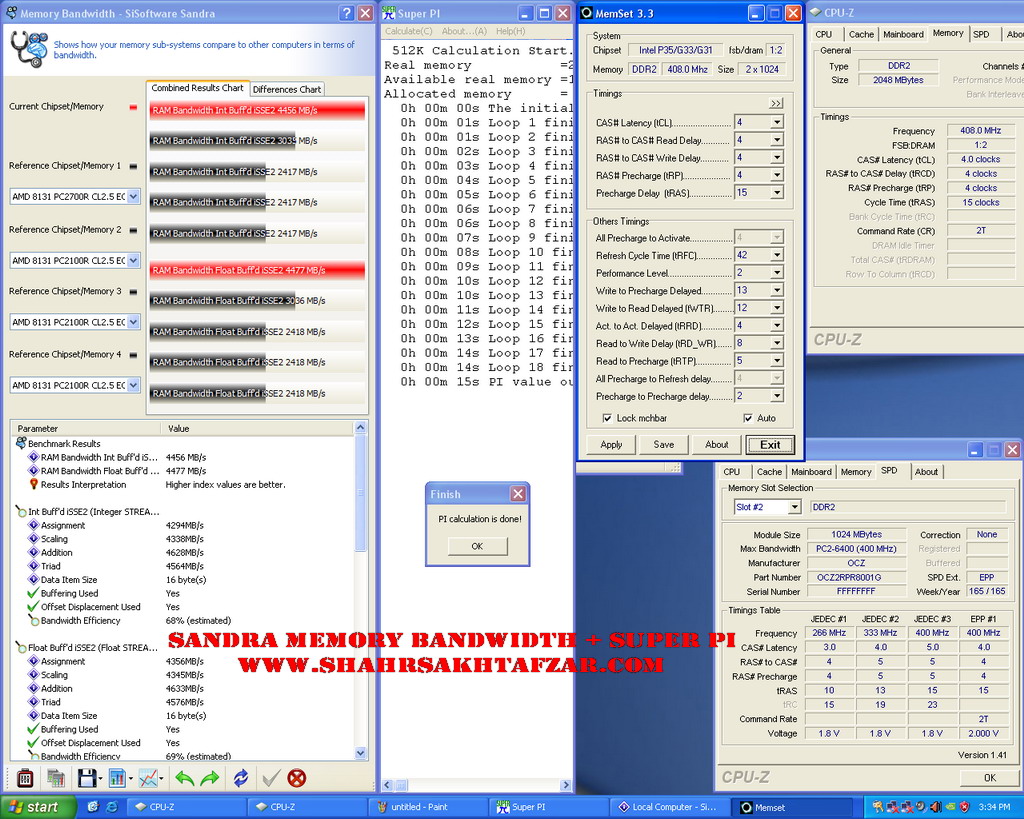Click About button in MemSet
Viewport: 1024px width, 819px height.
[x=716, y=445]
